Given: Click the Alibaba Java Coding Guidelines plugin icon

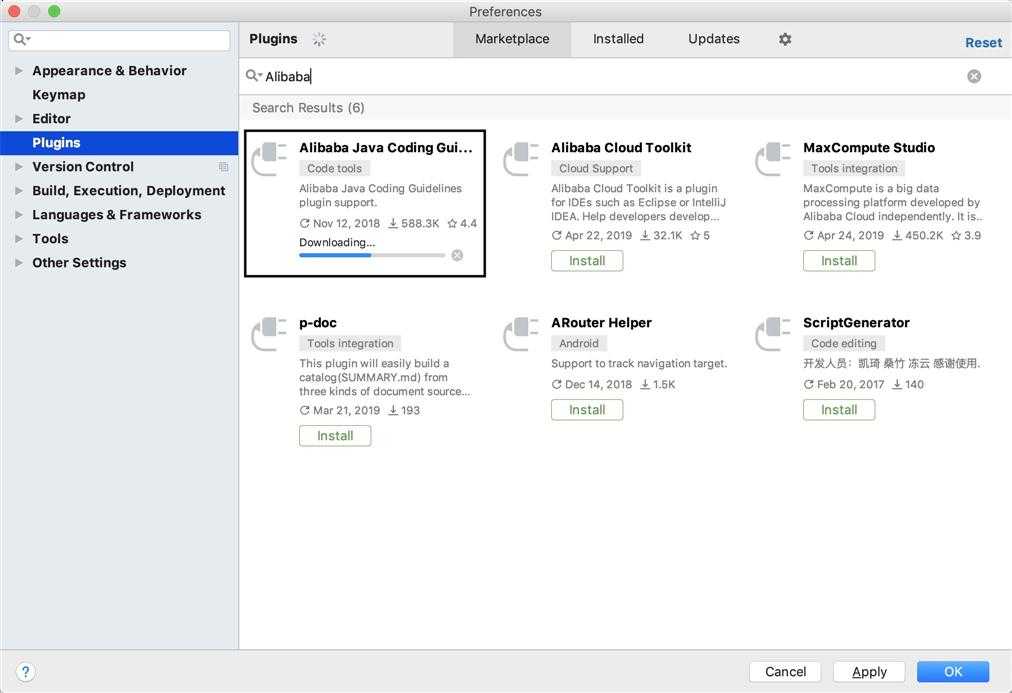Looking at the screenshot, I should pos(269,159).
